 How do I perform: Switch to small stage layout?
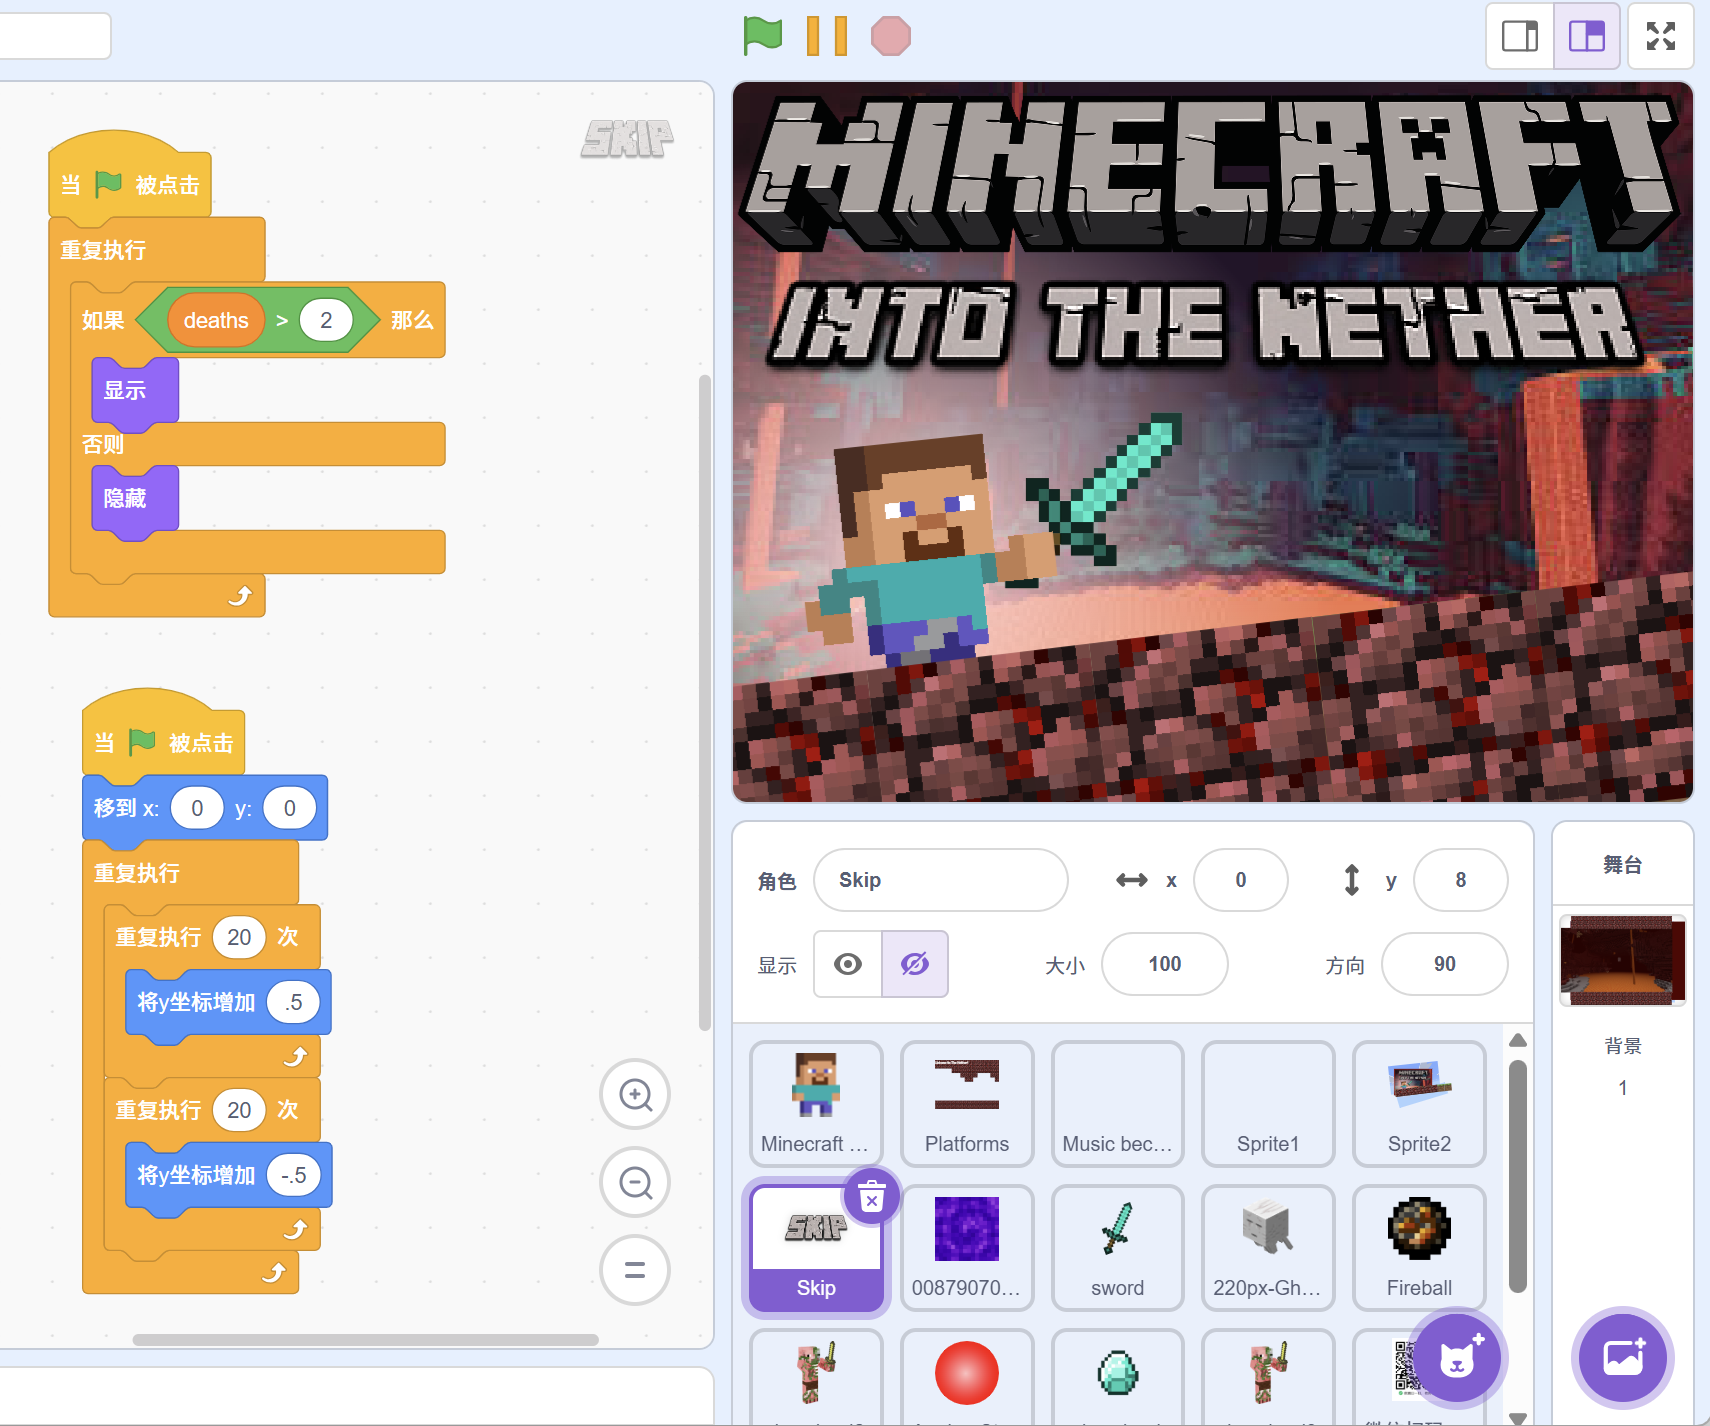click(x=1520, y=36)
